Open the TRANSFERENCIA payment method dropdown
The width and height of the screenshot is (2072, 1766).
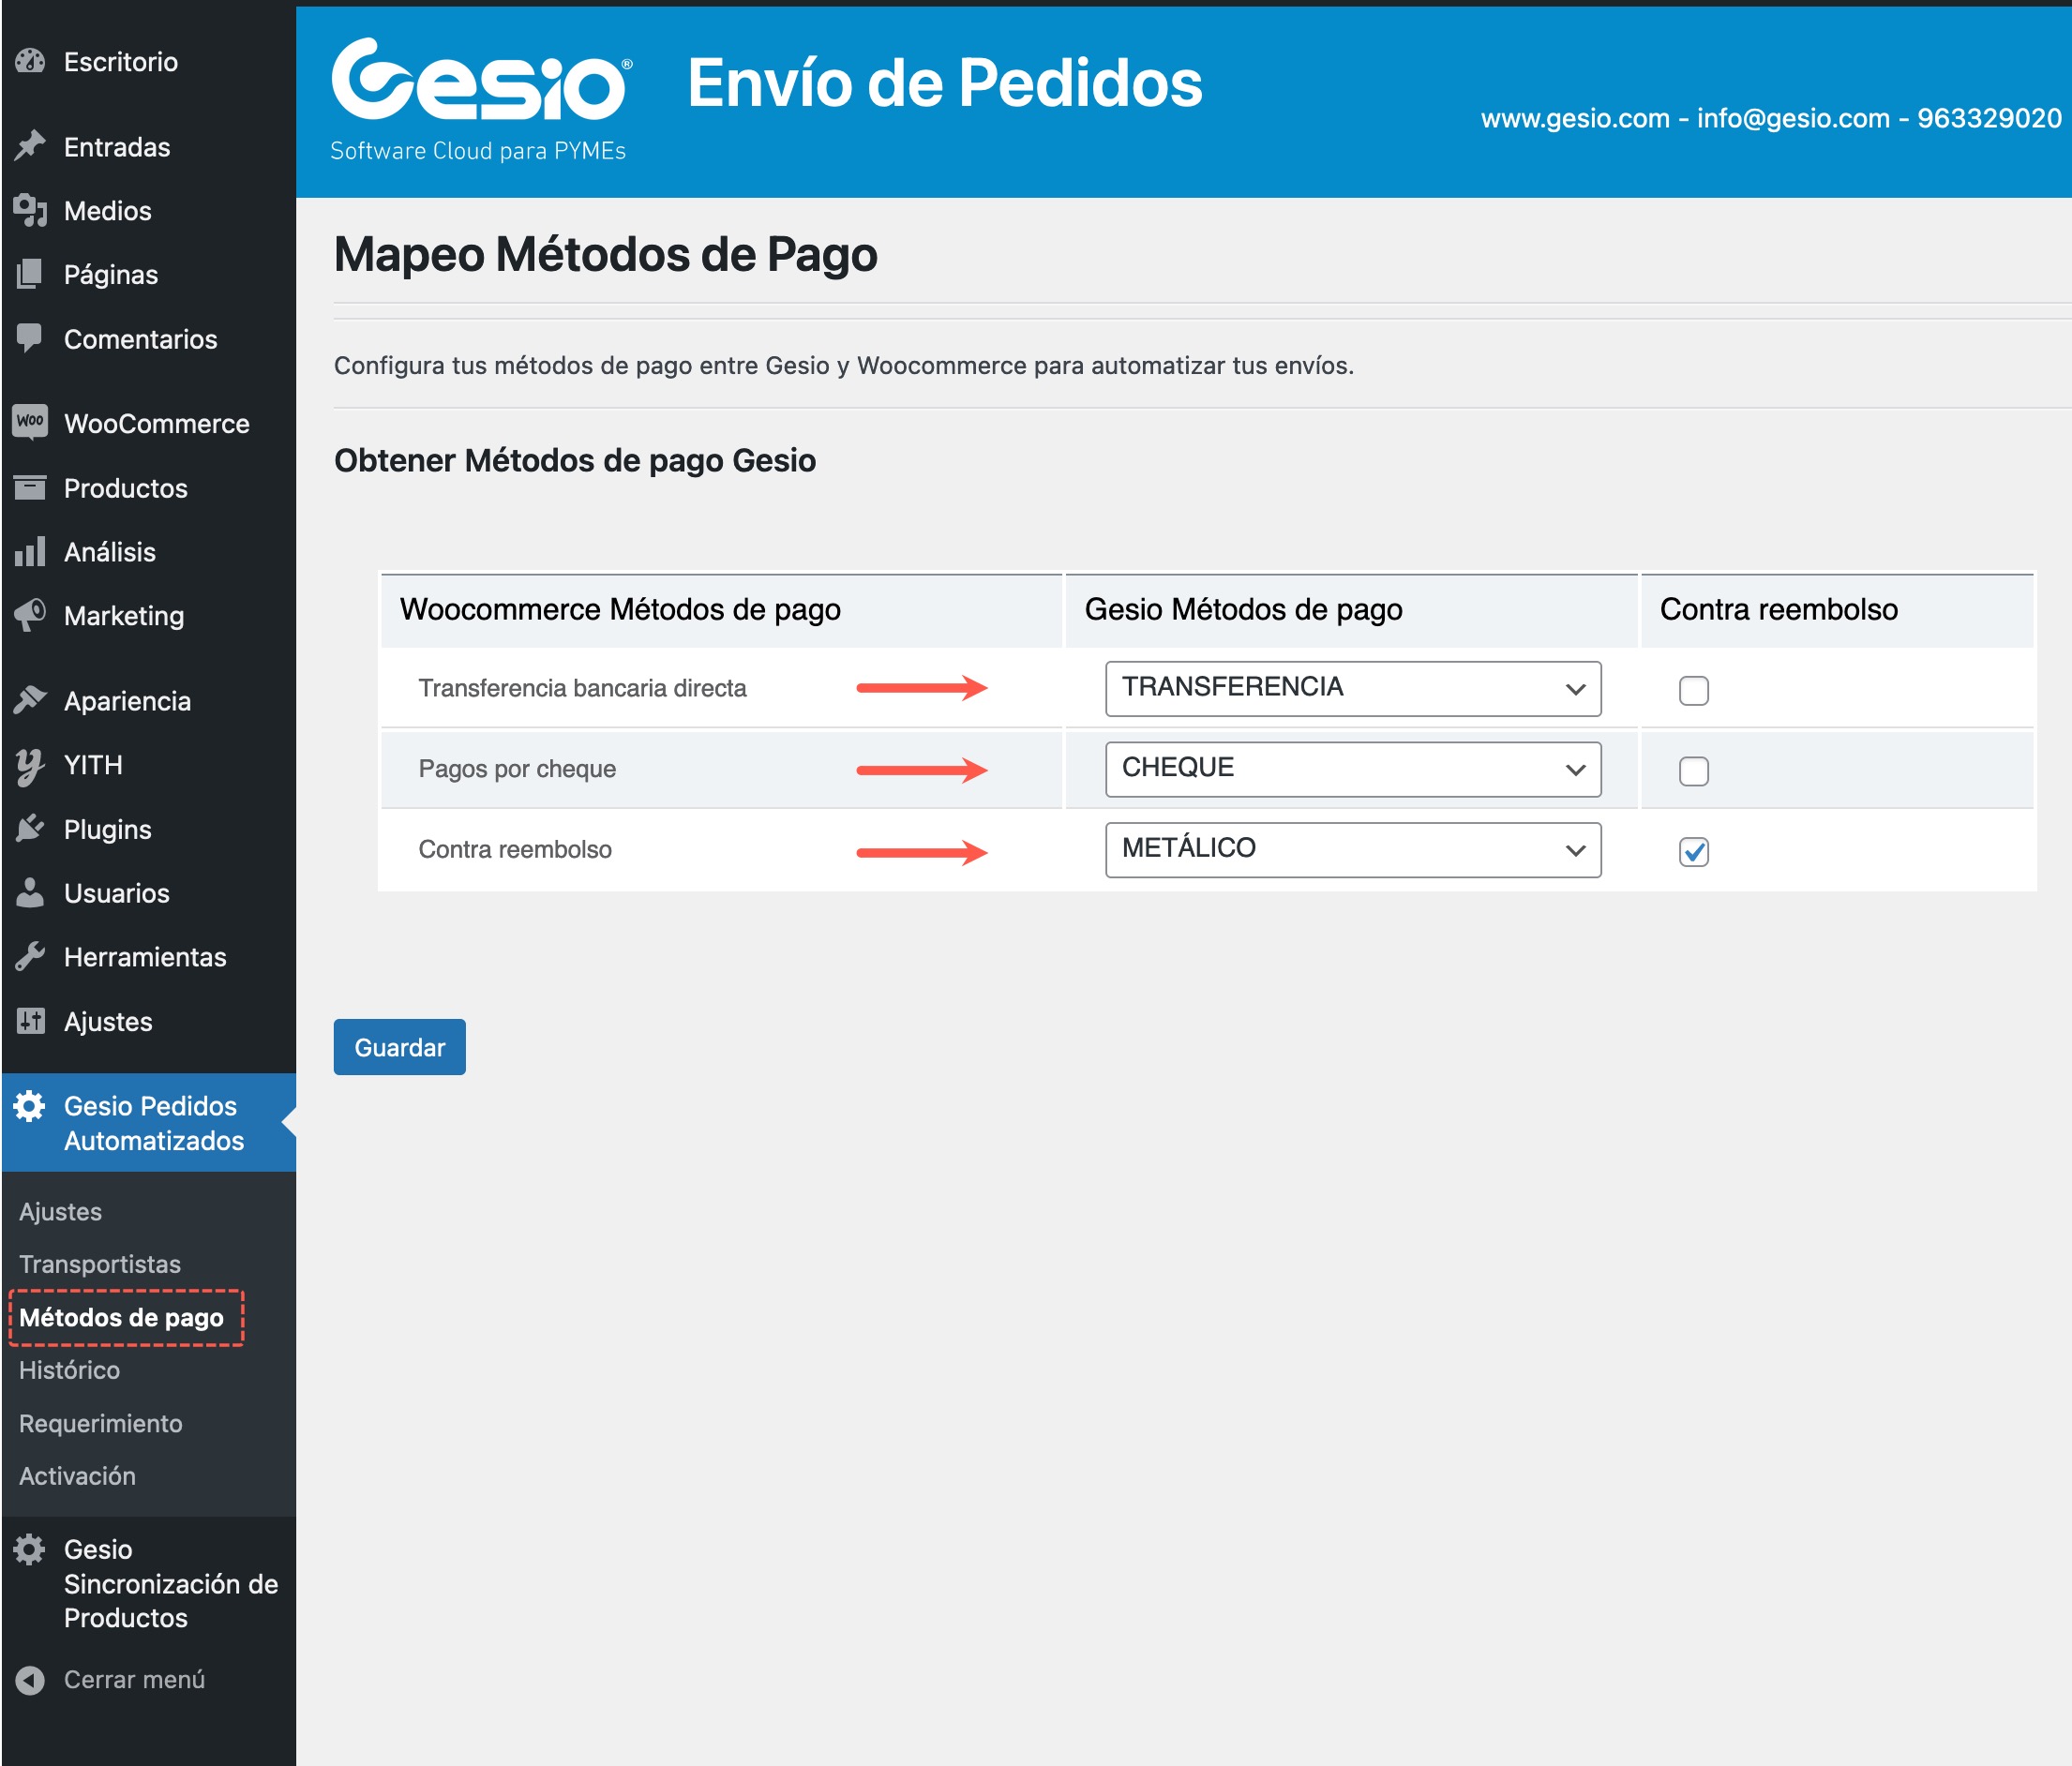[x=1352, y=688]
